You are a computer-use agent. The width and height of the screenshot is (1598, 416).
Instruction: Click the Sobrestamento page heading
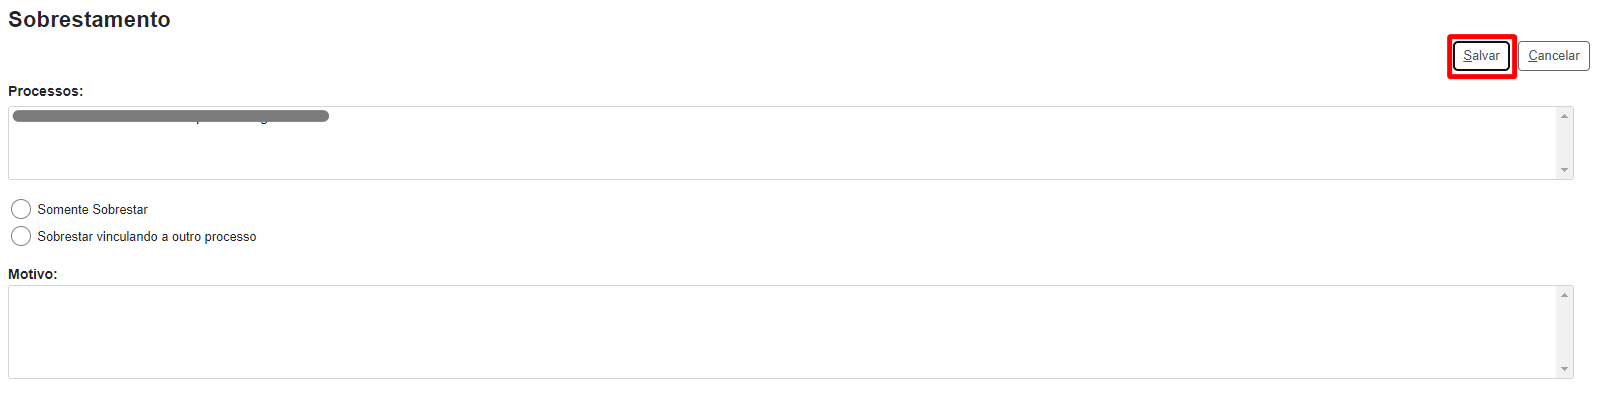89,20
